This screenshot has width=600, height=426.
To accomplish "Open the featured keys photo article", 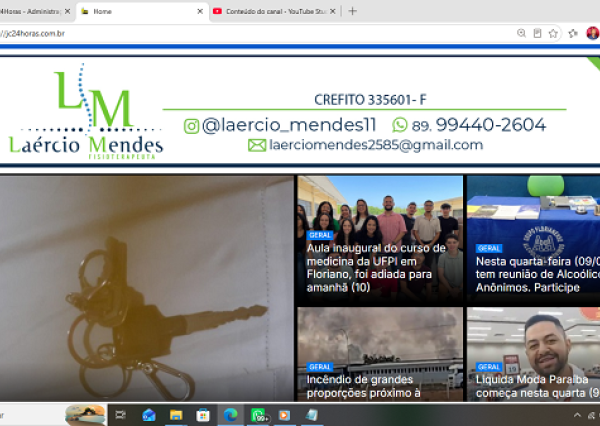I will pyautogui.click(x=147, y=288).
